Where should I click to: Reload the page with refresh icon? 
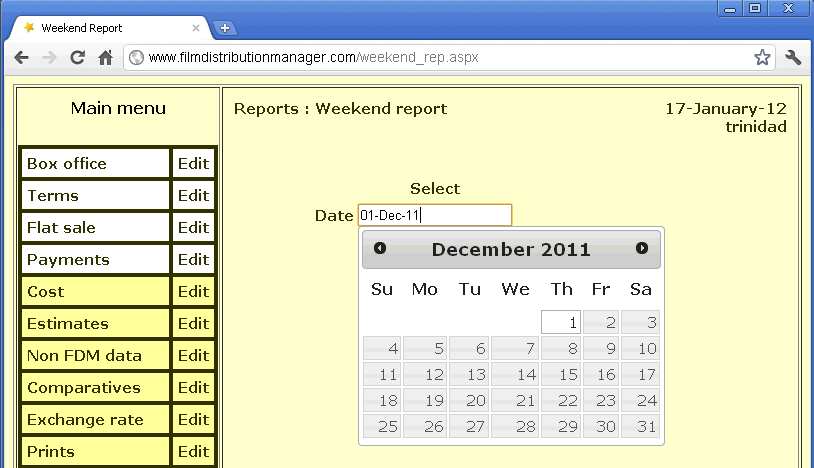pyautogui.click(x=77, y=58)
